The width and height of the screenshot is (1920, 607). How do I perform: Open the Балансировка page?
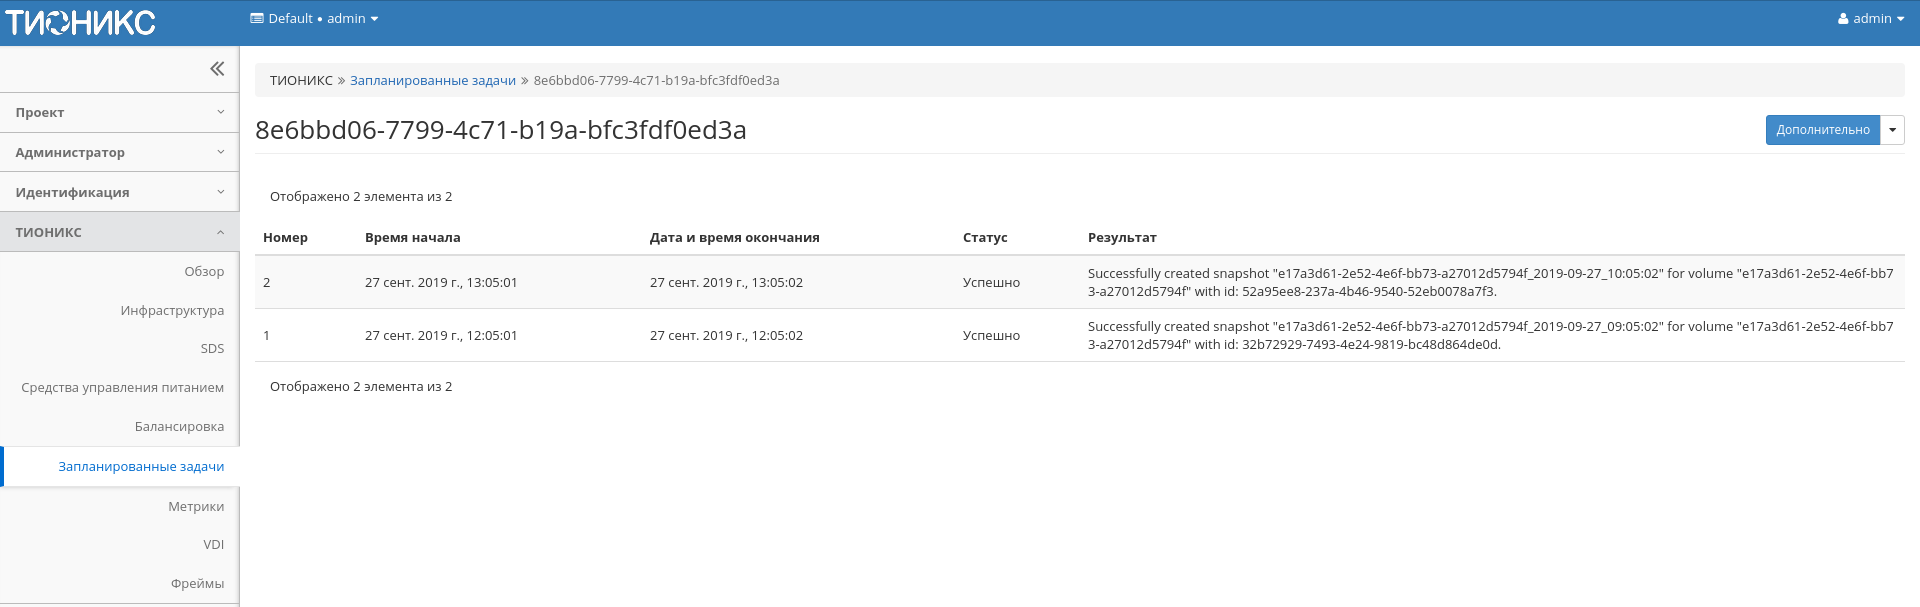tap(179, 427)
